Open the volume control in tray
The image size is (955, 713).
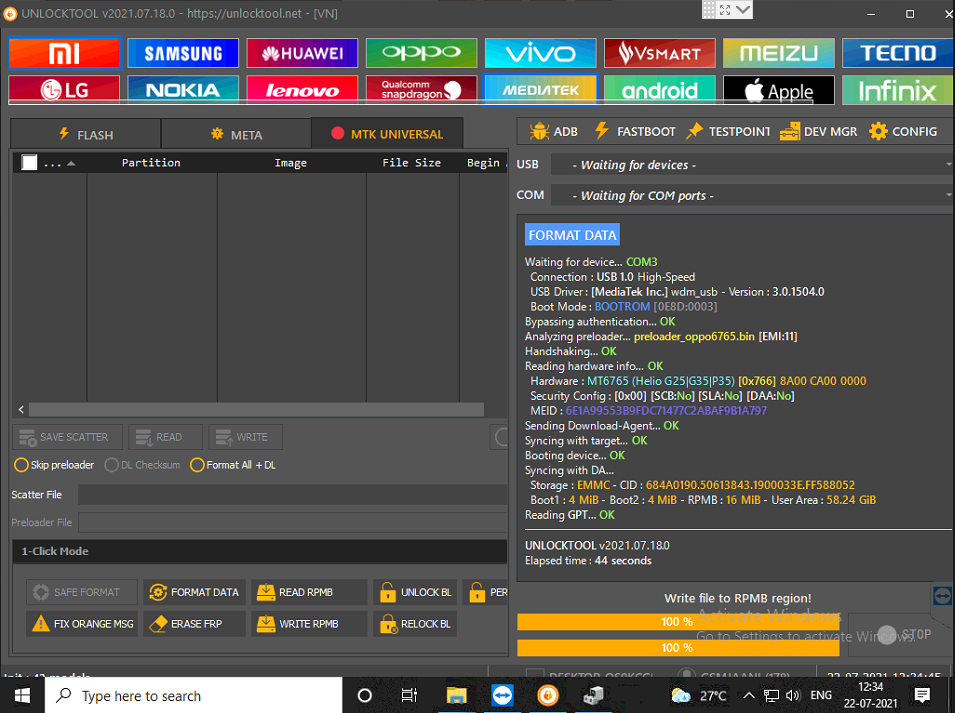tap(792, 695)
